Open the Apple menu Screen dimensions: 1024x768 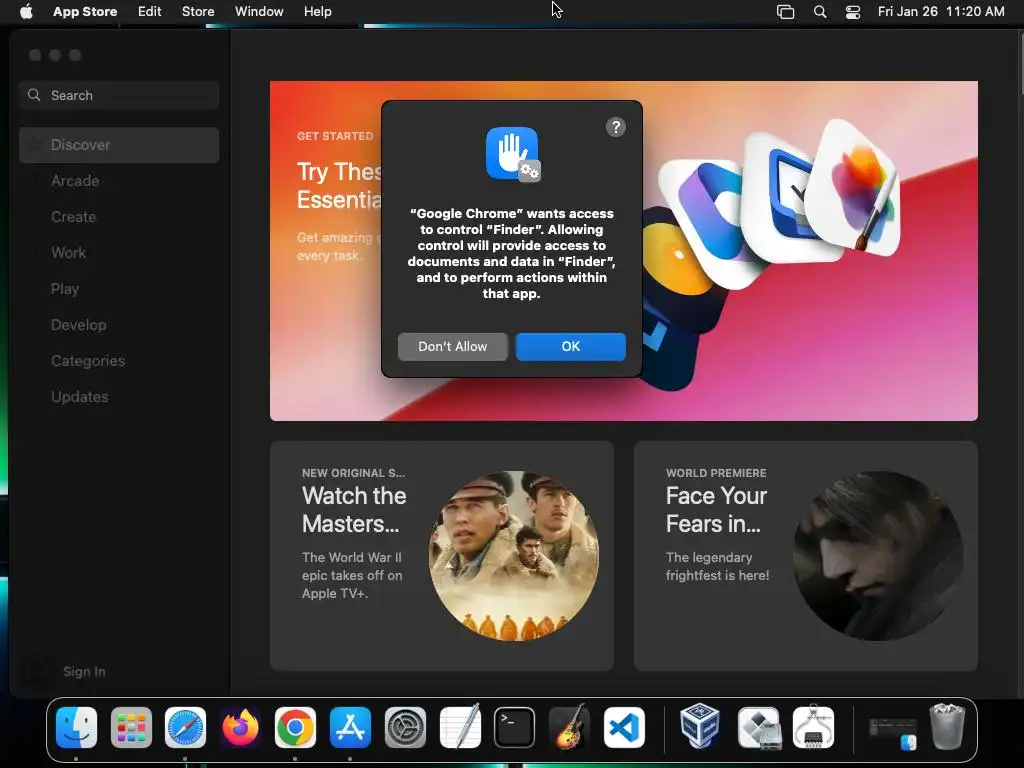[26, 11]
